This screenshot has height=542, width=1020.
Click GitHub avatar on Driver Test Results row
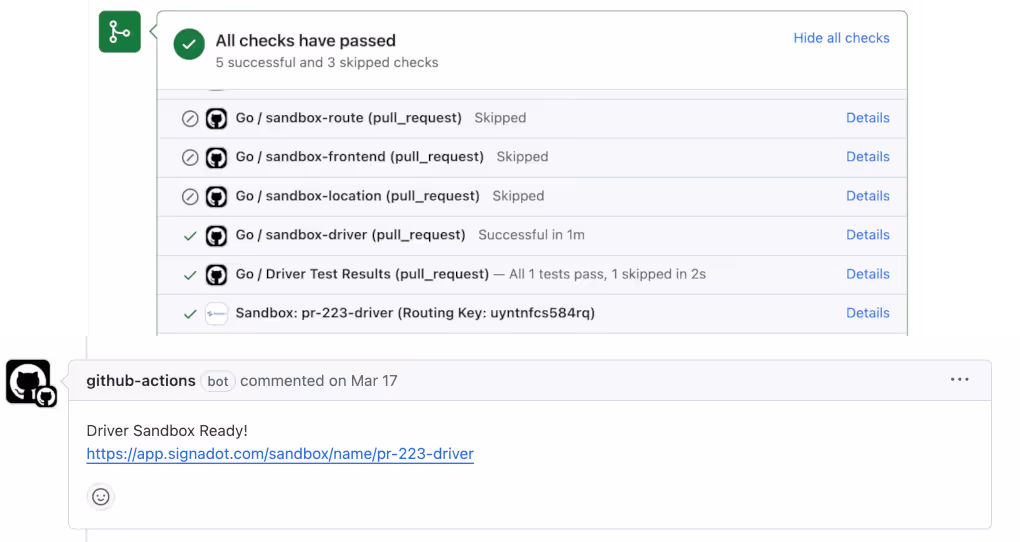pos(217,275)
